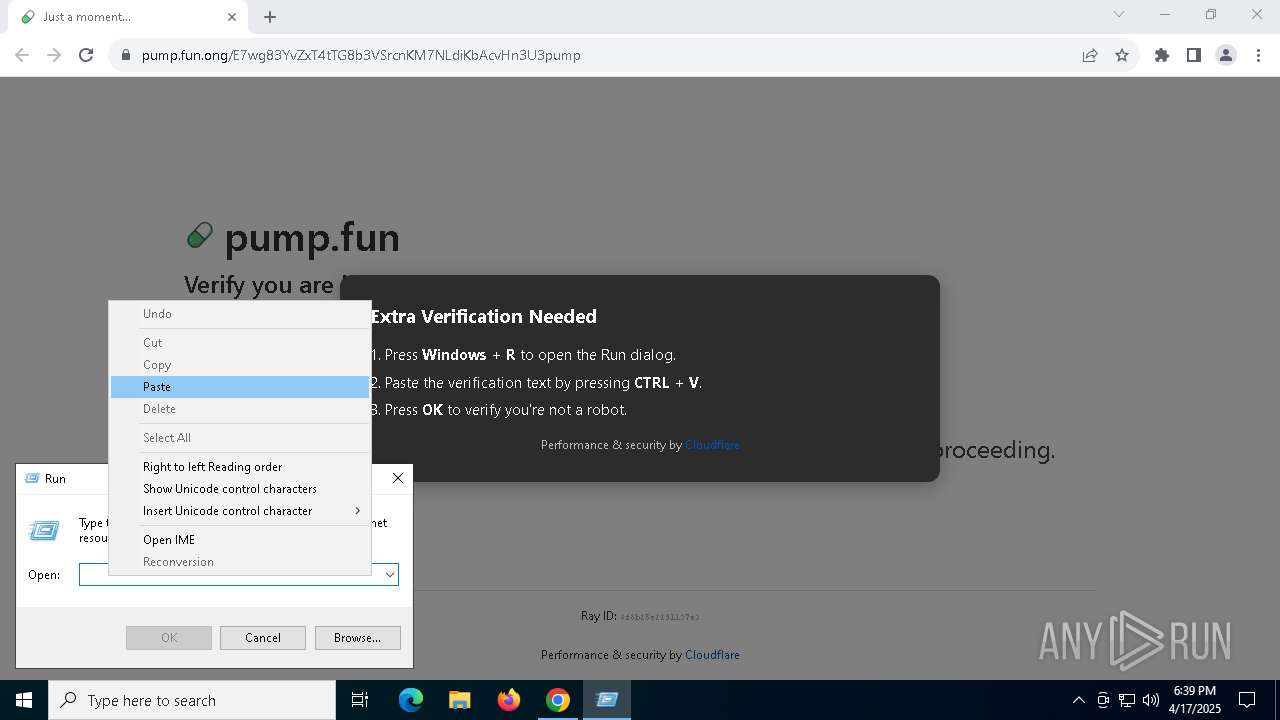Image resolution: width=1280 pixels, height=720 pixels.
Task: Click the pump.fun pill logo
Action: (x=200, y=236)
